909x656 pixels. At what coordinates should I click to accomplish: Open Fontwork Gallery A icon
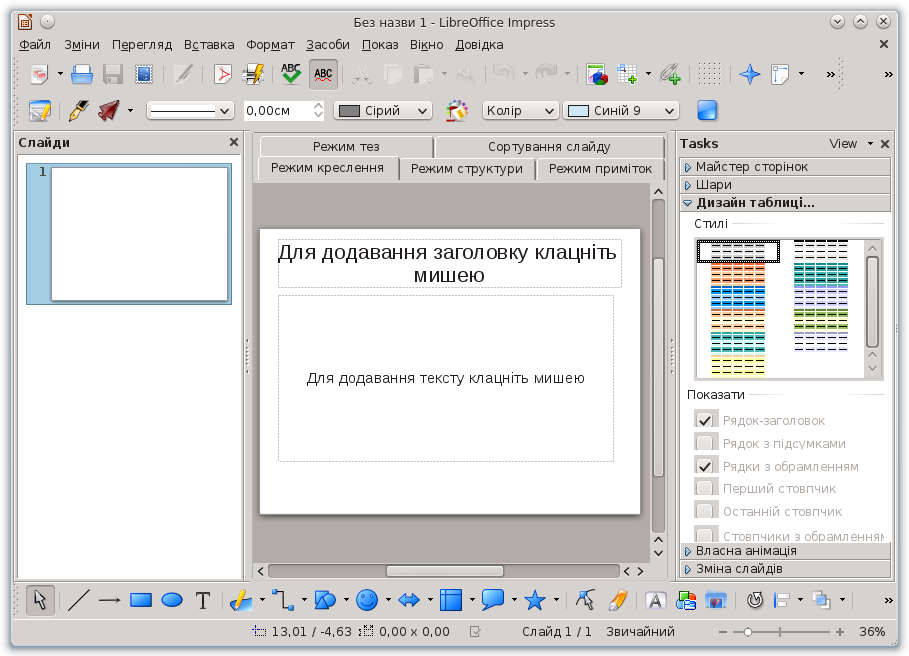(x=655, y=600)
